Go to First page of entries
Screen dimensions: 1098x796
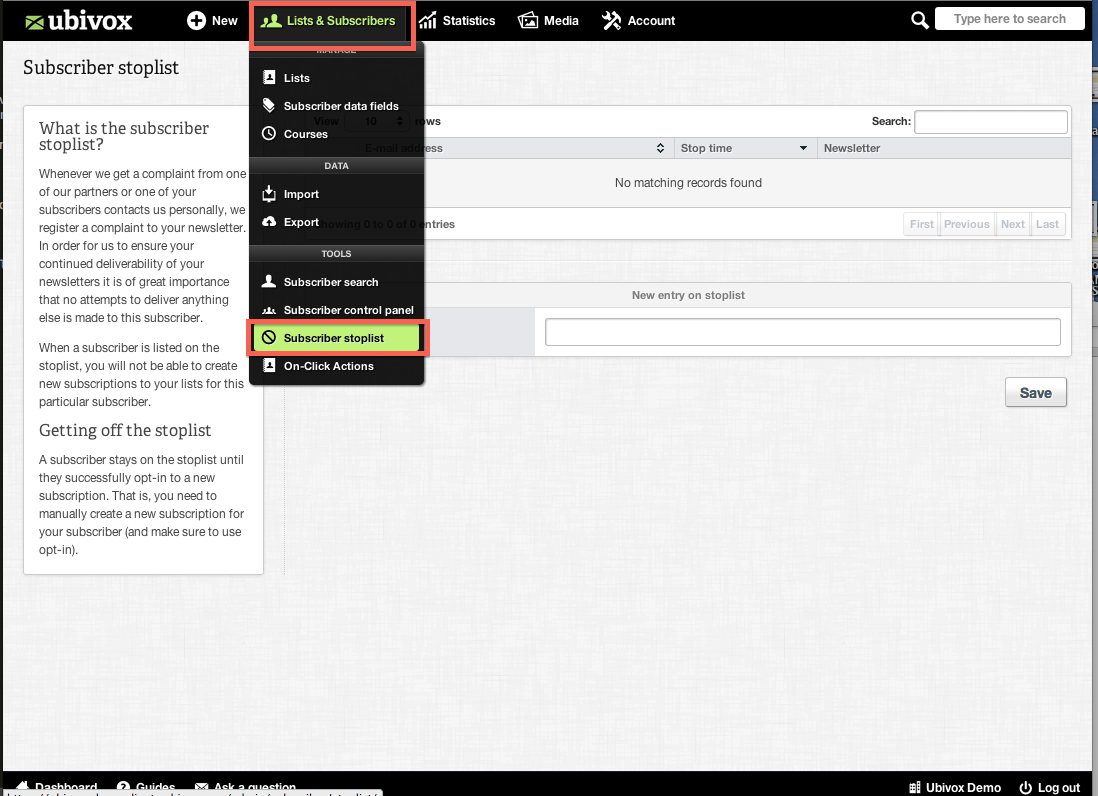tap(922, 224)
